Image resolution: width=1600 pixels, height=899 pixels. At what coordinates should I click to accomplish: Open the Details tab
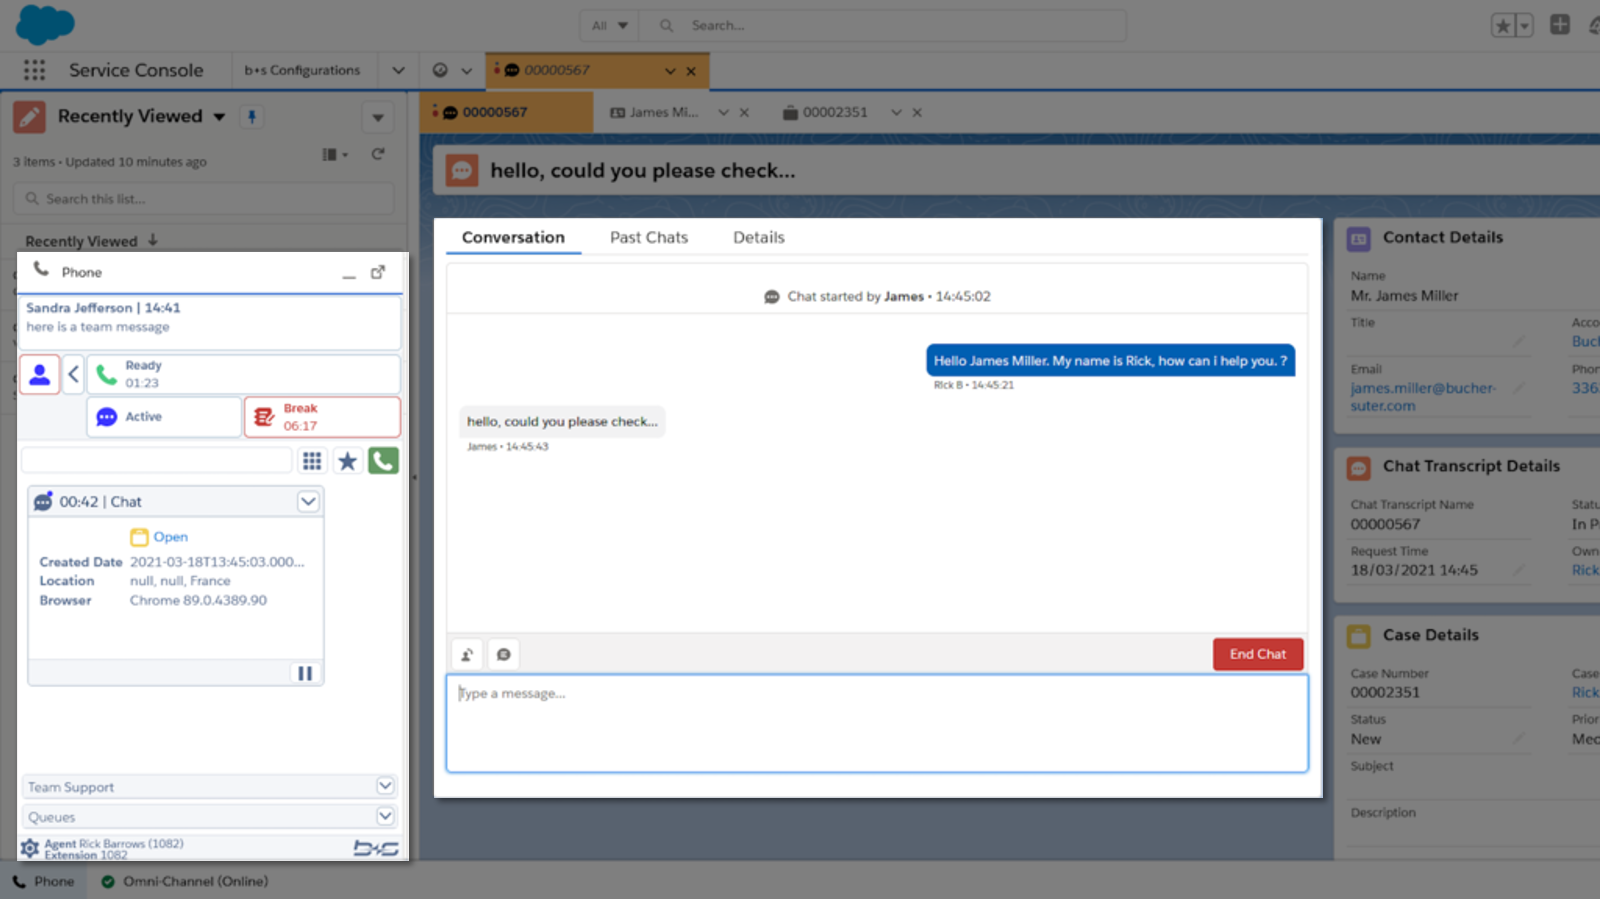tap(758, 237)
